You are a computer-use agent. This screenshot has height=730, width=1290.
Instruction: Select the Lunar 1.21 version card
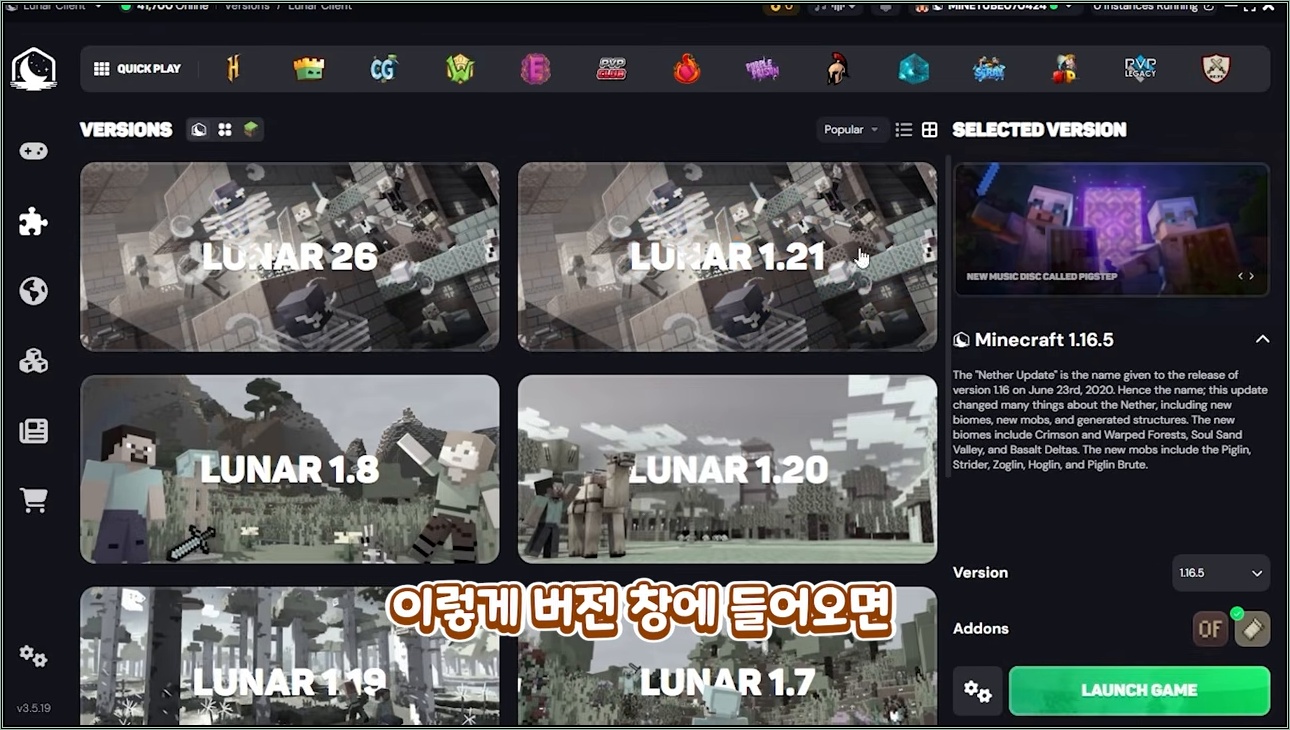pyautogui.click(x=728, y=257)
